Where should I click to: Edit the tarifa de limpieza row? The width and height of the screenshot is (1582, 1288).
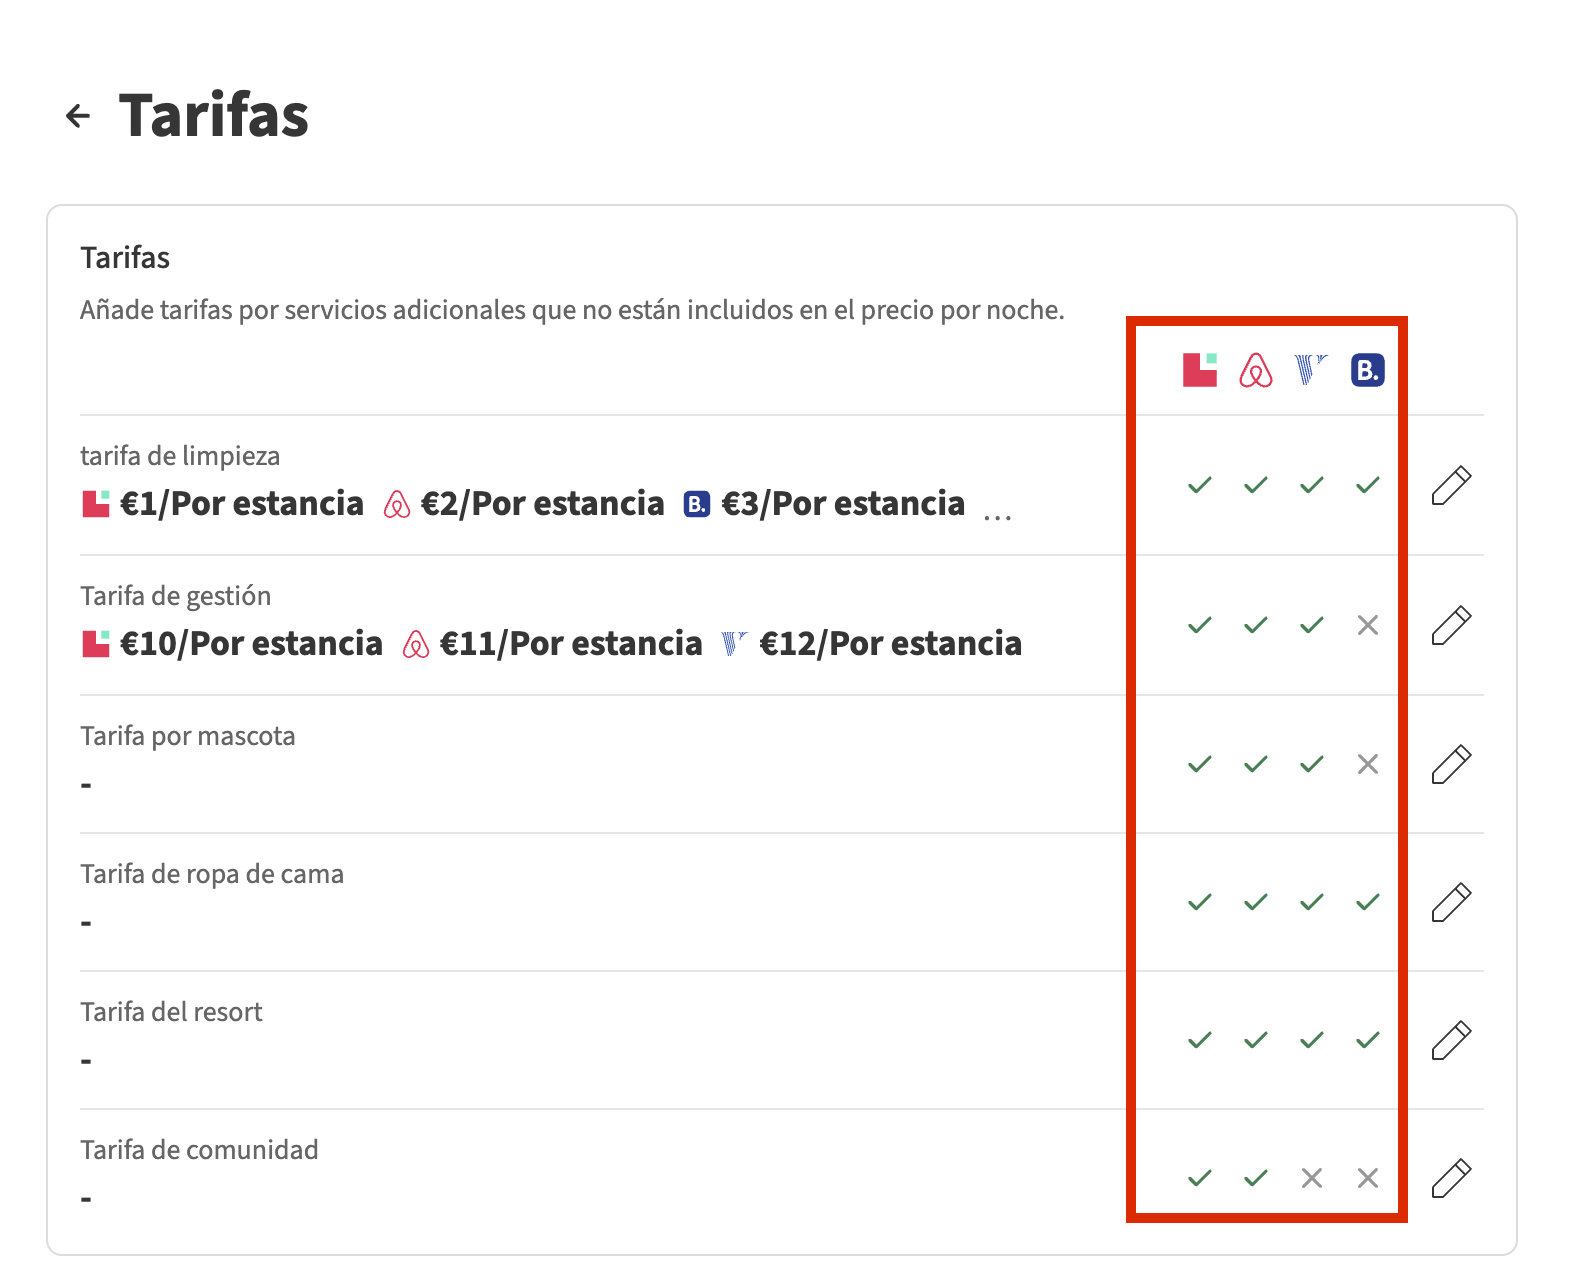[1451, 486]
